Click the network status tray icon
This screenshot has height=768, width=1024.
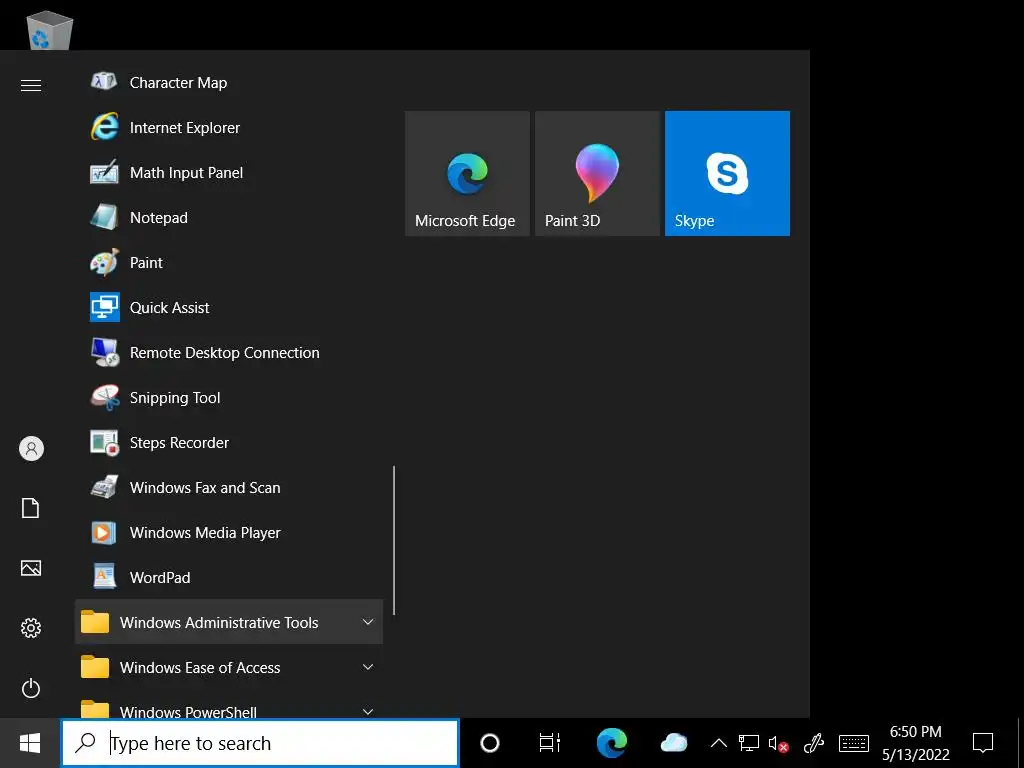tap(748, 743)
